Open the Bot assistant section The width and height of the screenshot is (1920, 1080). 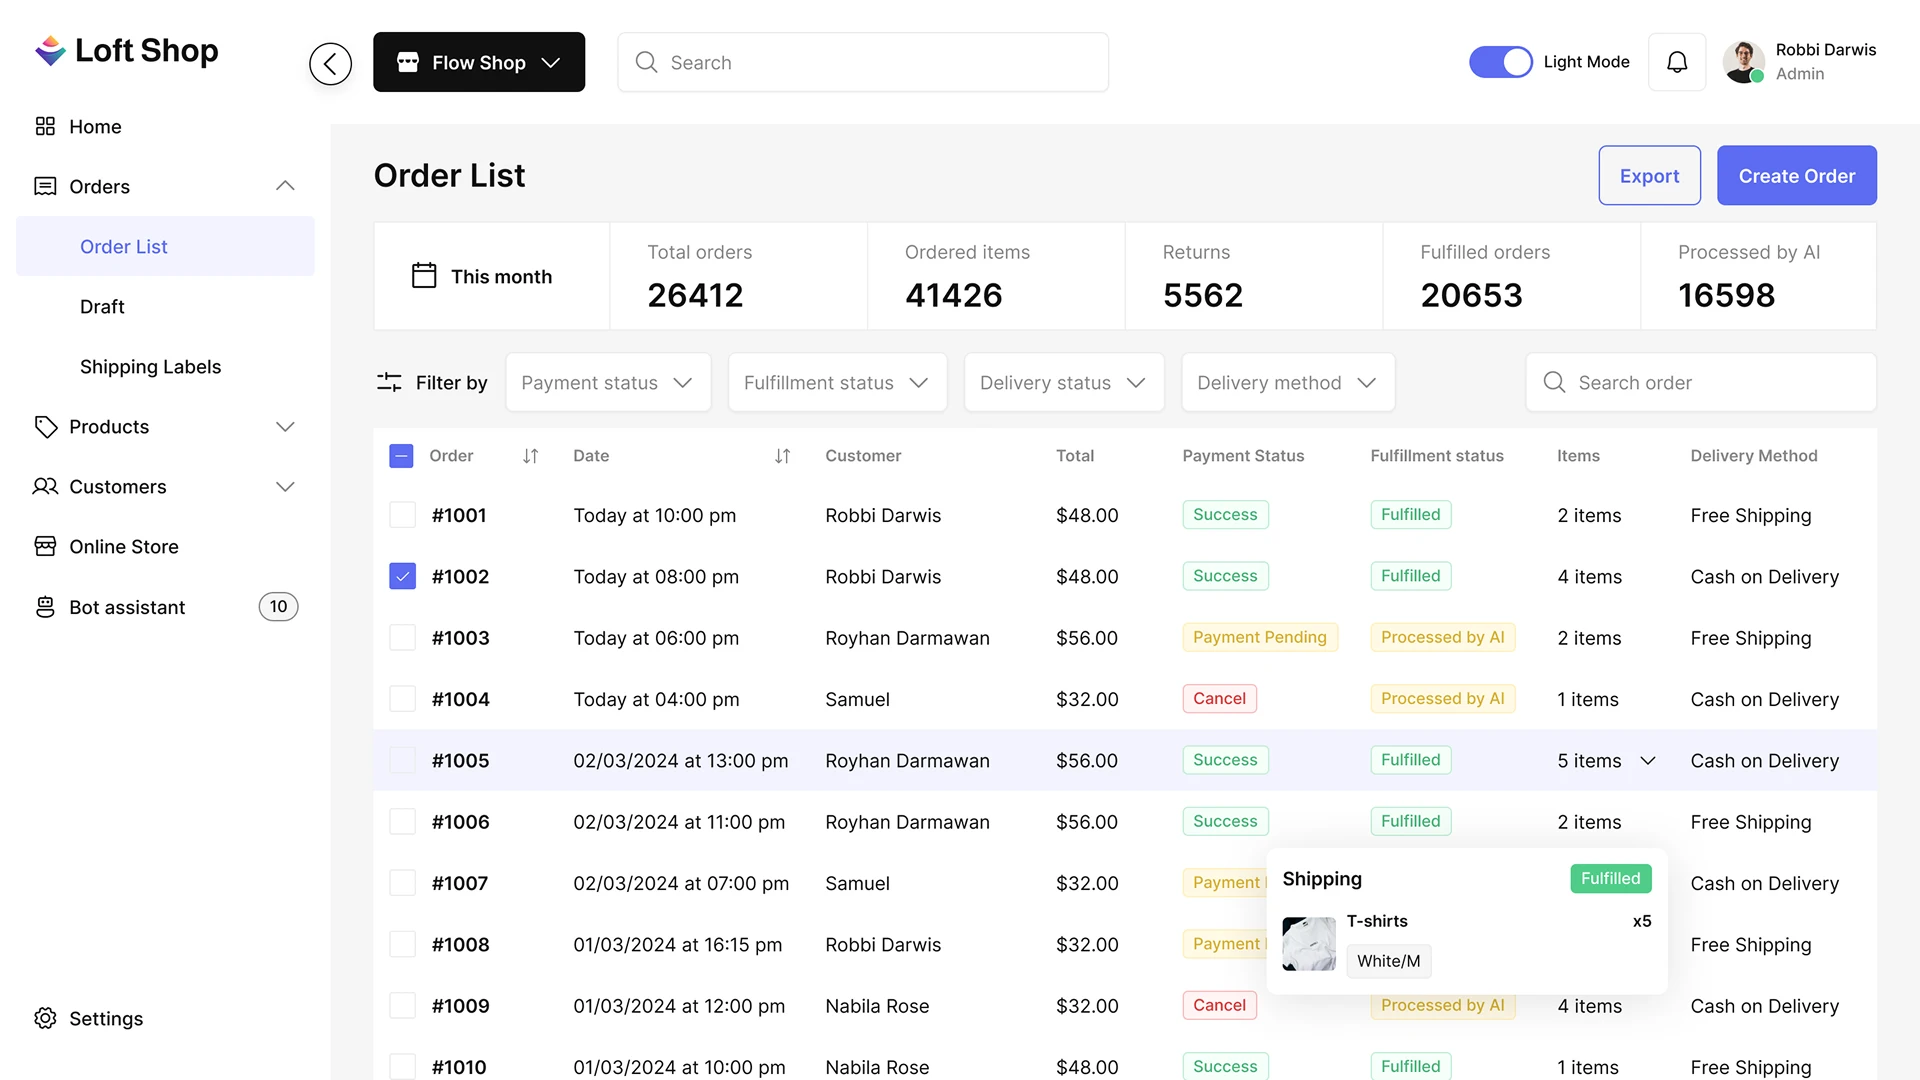(127, 607)
